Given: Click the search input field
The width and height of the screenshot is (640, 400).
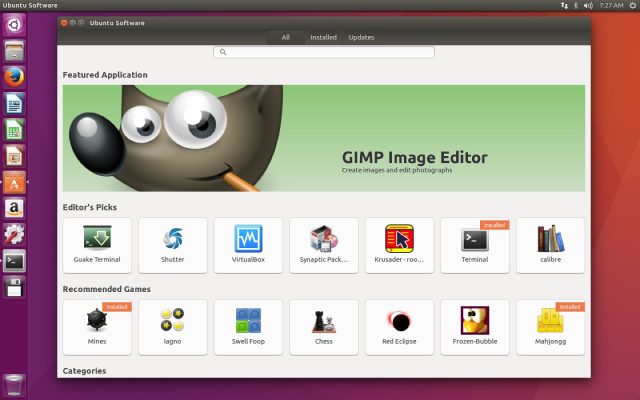Looking at the screenshot, I should click(x=323, y=52).
